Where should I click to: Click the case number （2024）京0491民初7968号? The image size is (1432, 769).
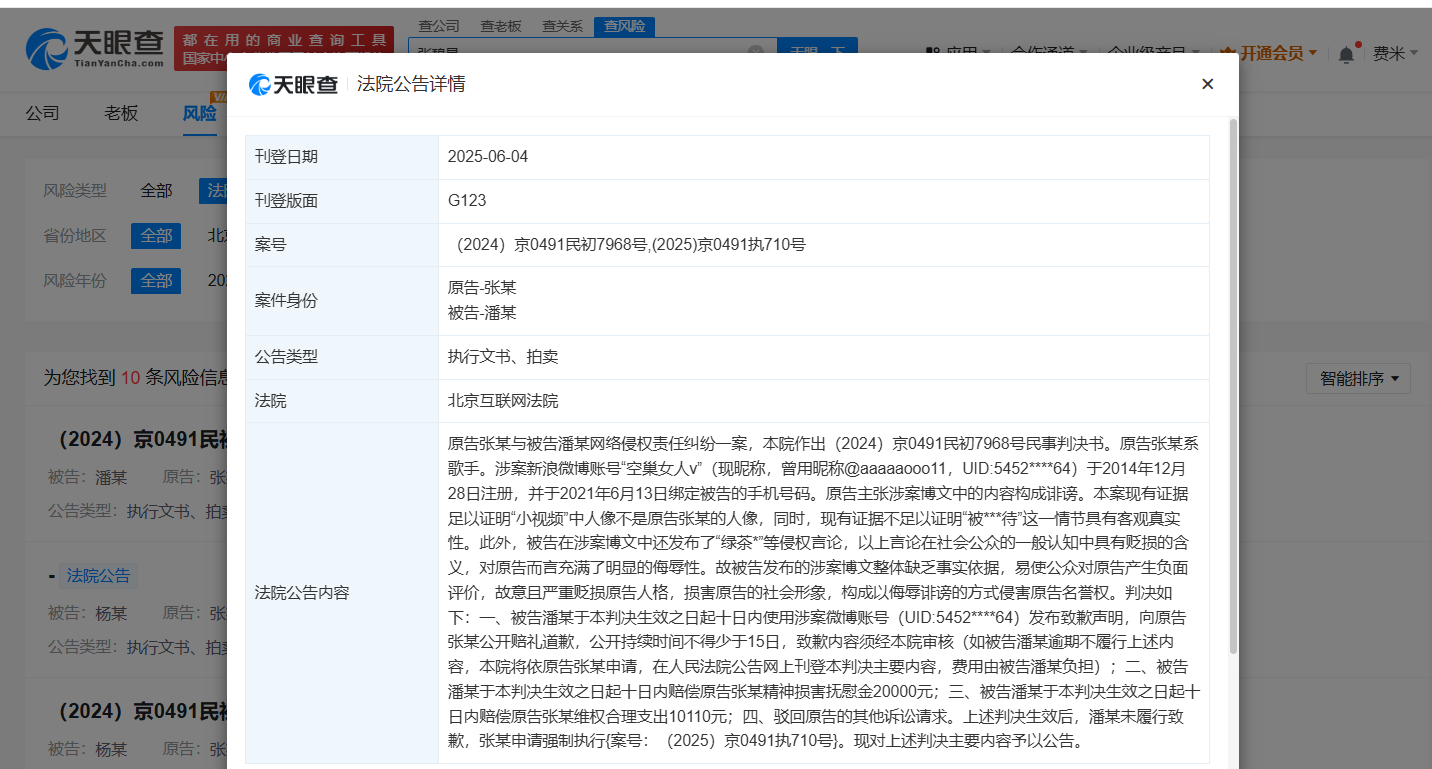click(550, 244)
